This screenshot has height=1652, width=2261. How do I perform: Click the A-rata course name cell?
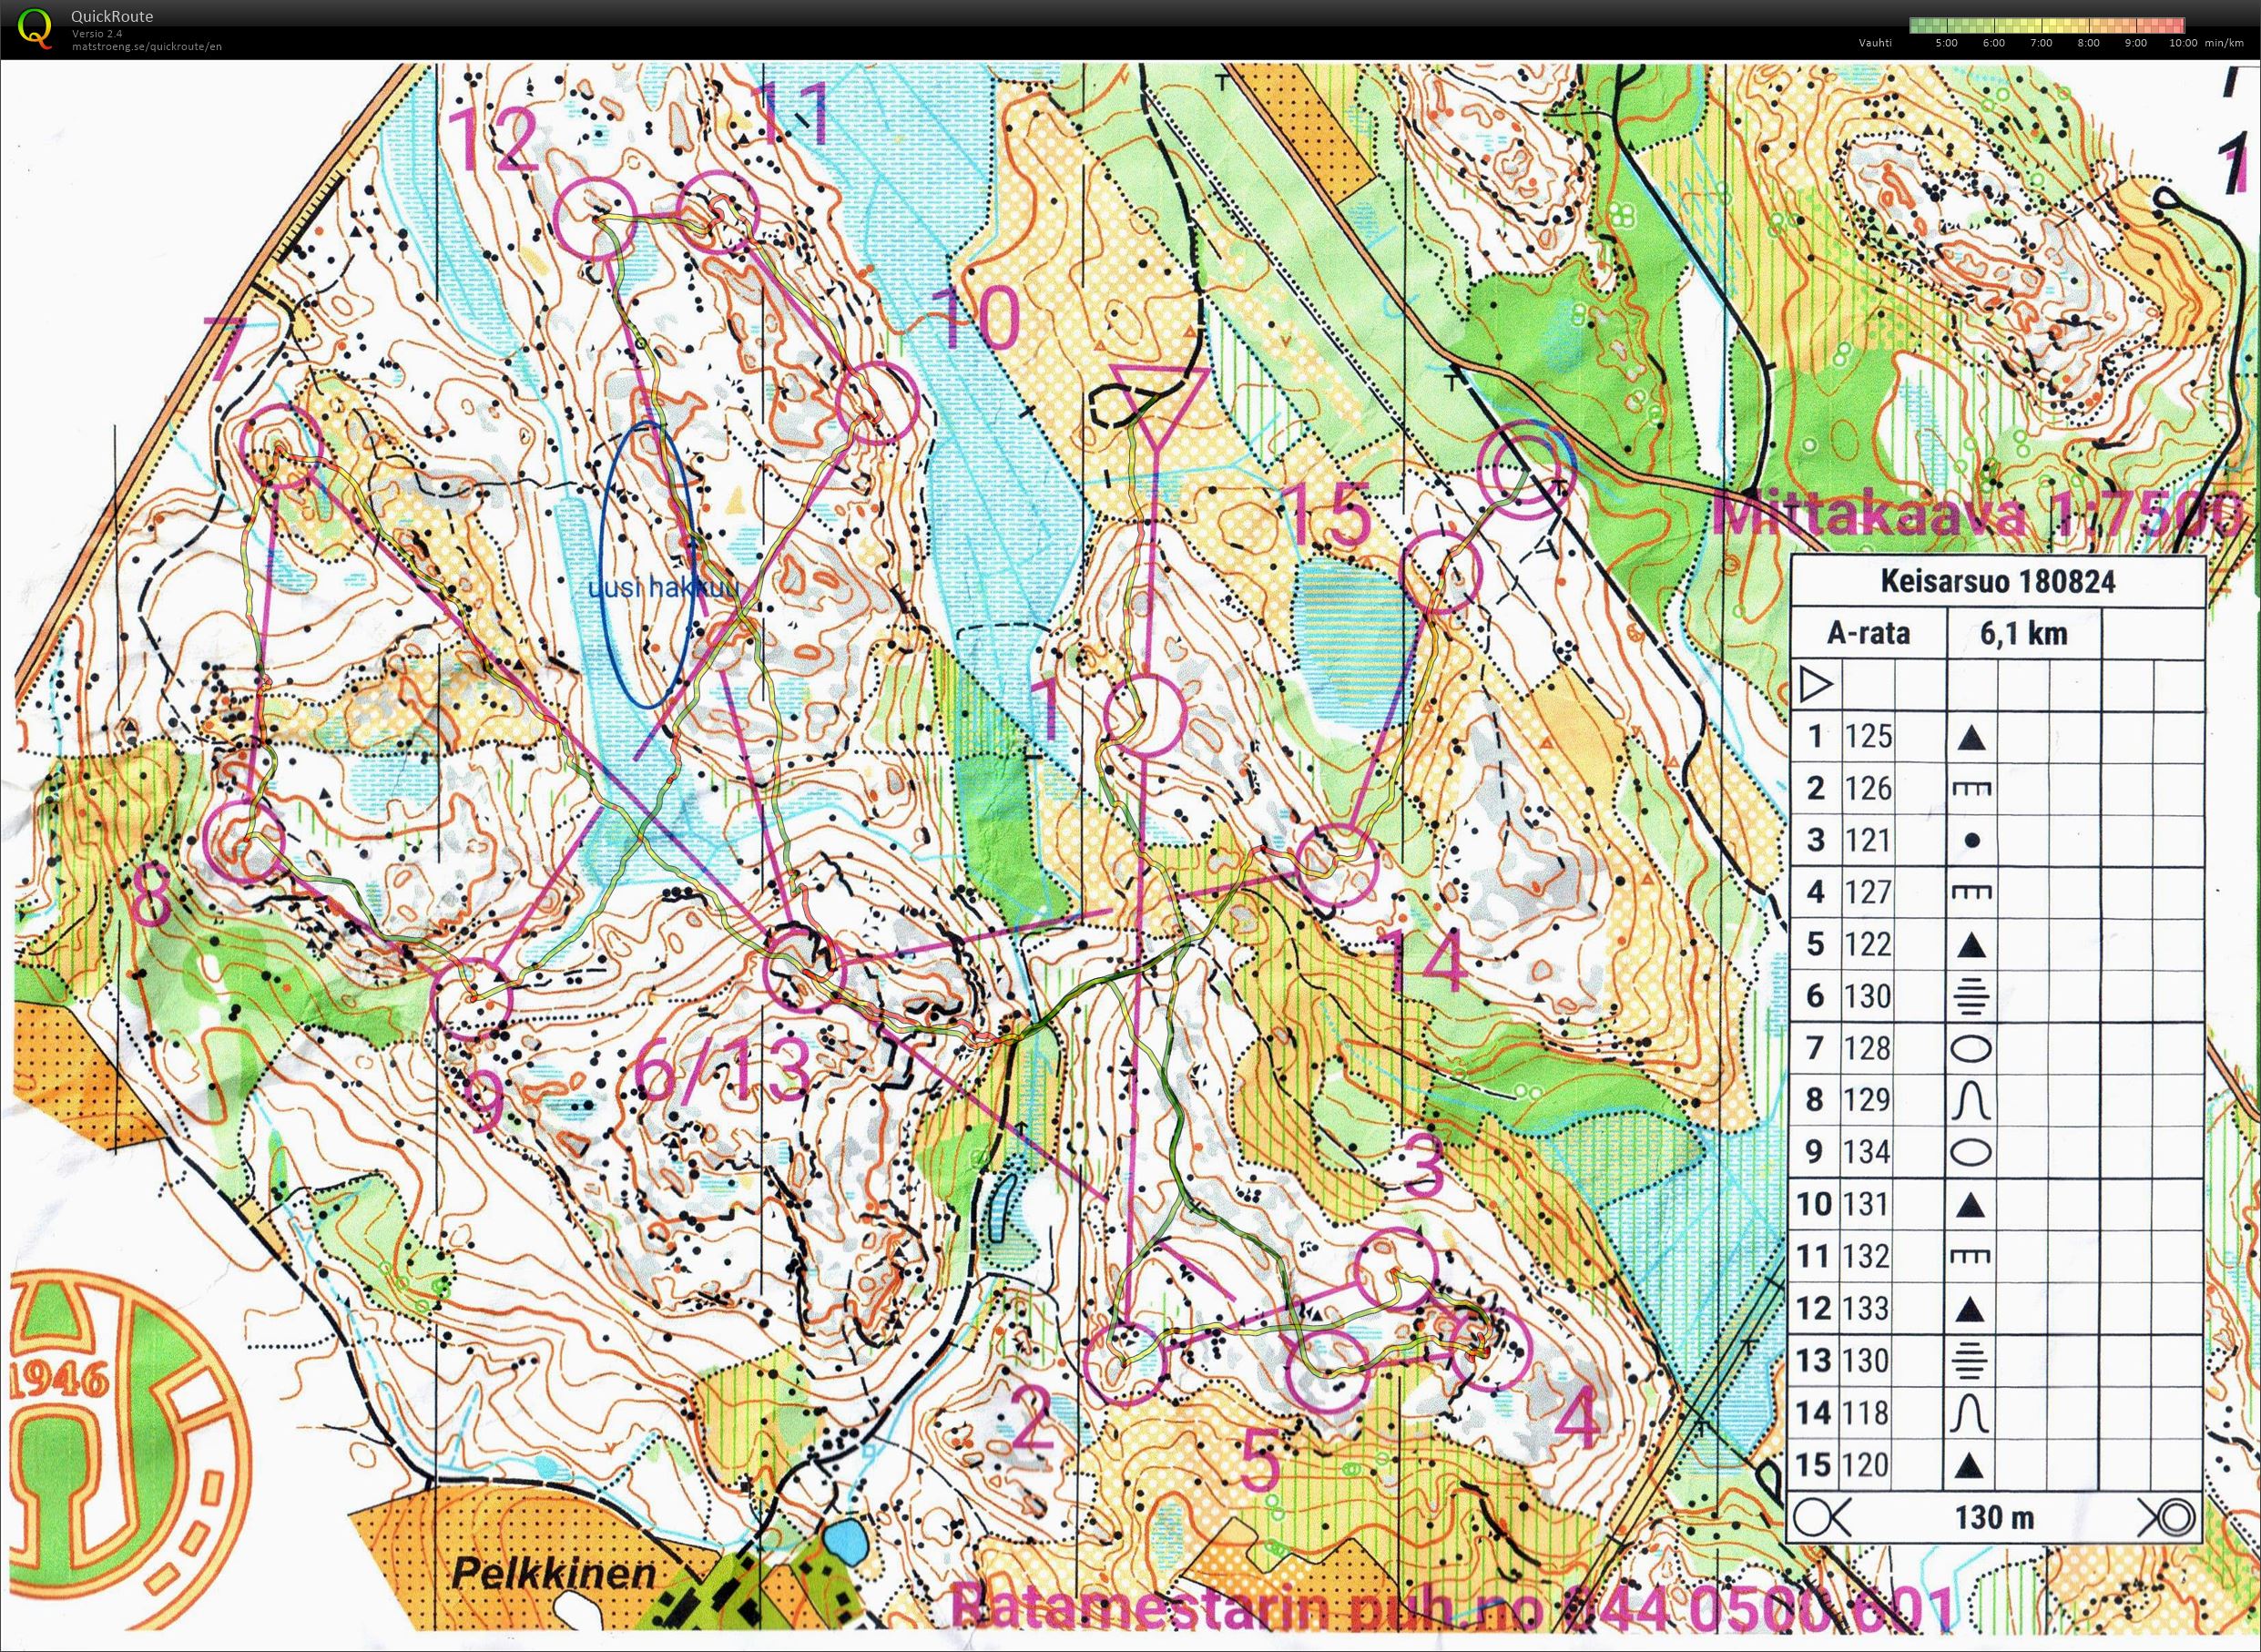[x=1868, y=633]
